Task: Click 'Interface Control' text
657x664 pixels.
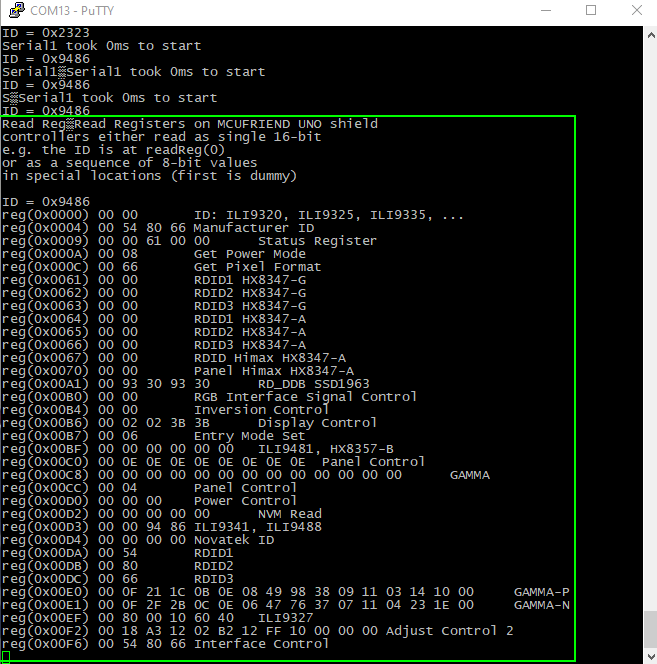Action: pyautogui.click(x=261, y=643)
